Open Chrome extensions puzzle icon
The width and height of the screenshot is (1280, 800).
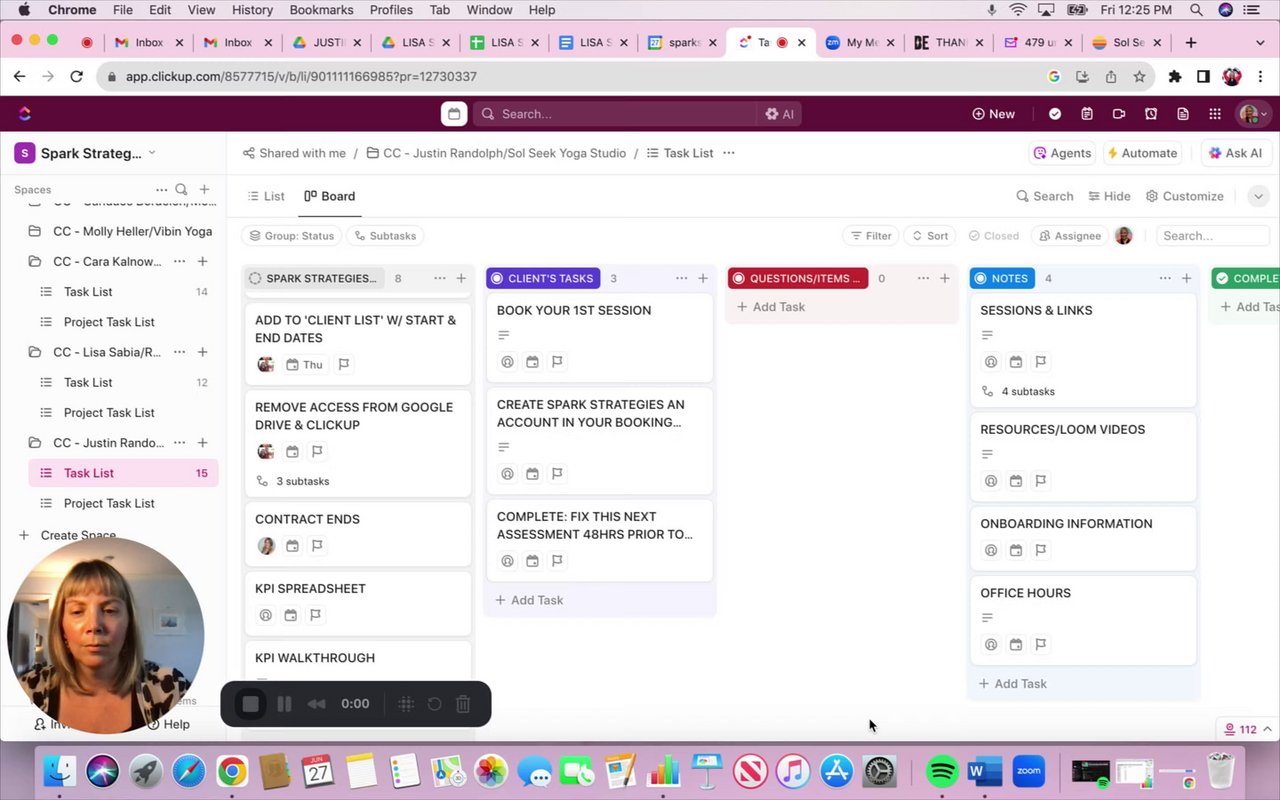(1175, 76)
